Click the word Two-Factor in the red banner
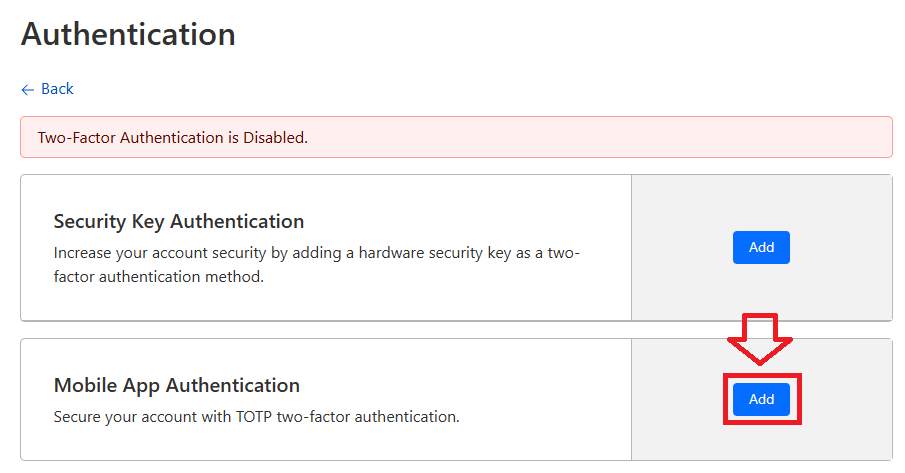Image resolution: width=905 pixels, height=473 pixels. [76, 138]
